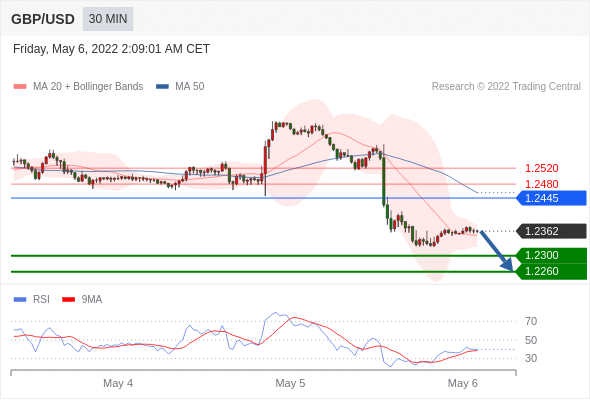This screenshot has height=400, width=590.
Task: Click the RSI 70 level label
Action: [x=531, y=321]
